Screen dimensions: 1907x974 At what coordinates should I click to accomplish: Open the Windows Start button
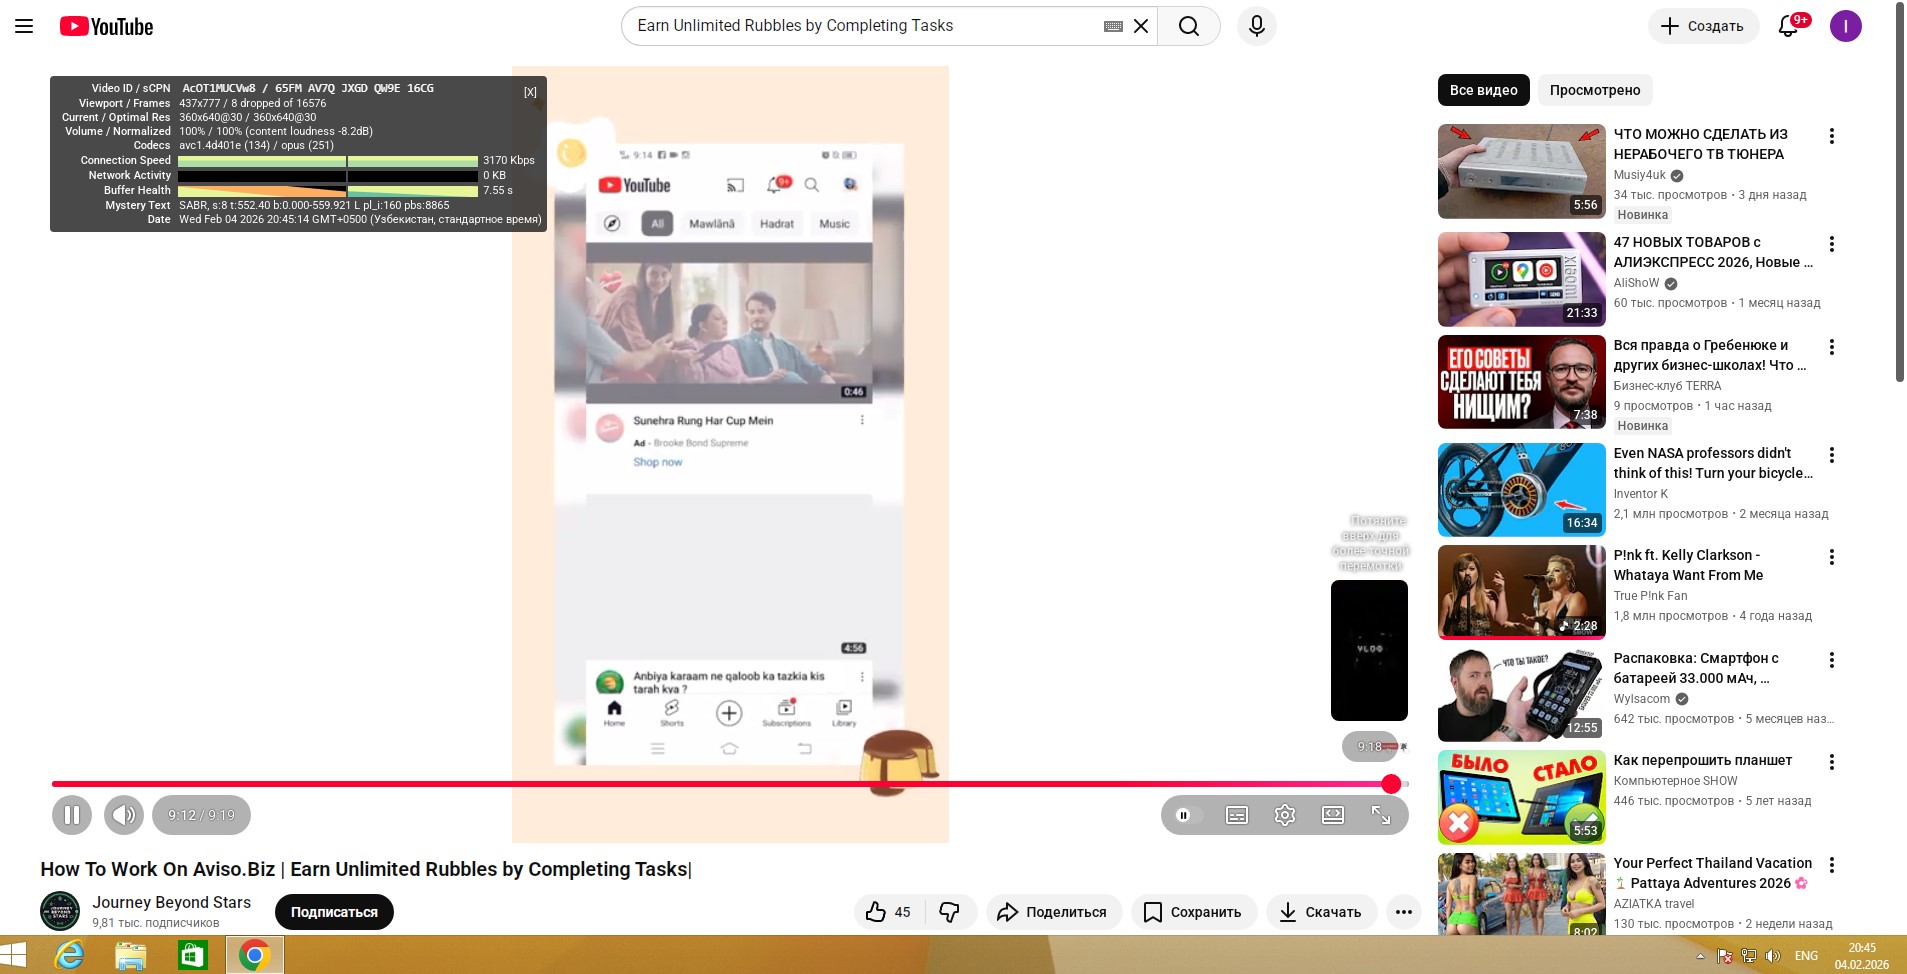click(13, 955)
